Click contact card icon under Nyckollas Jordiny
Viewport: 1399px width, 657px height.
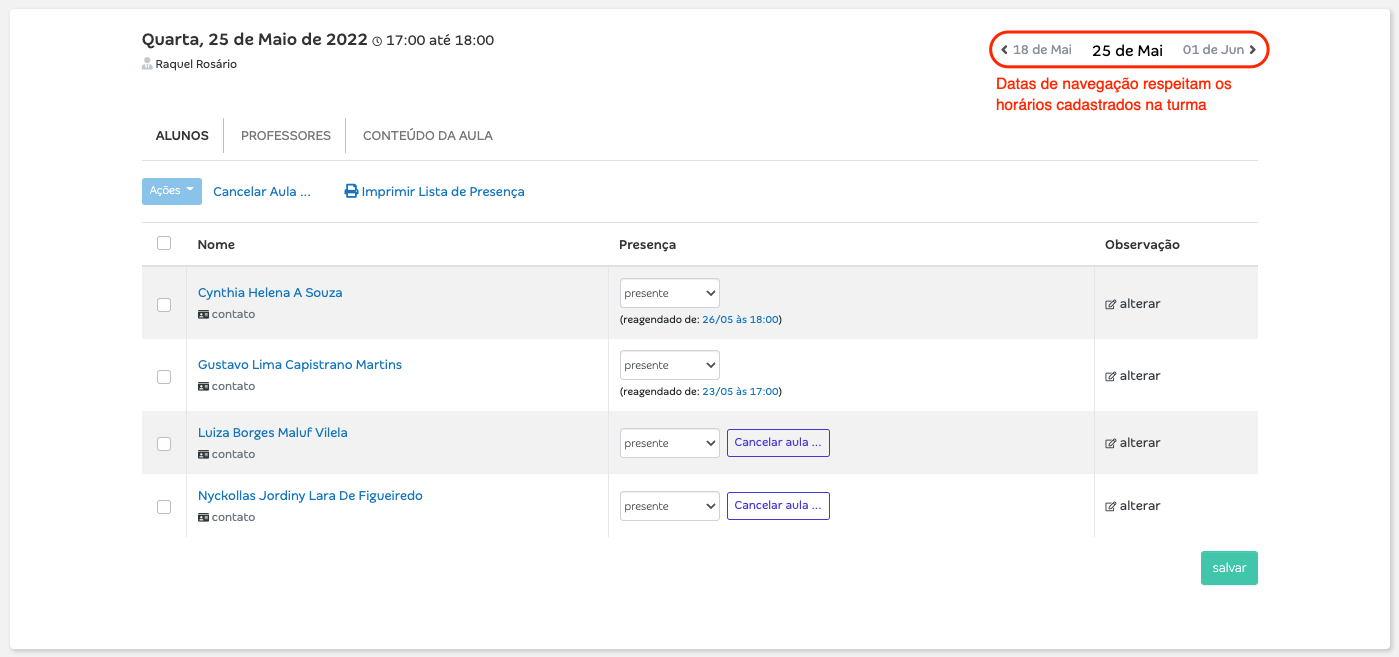[204, 518]
